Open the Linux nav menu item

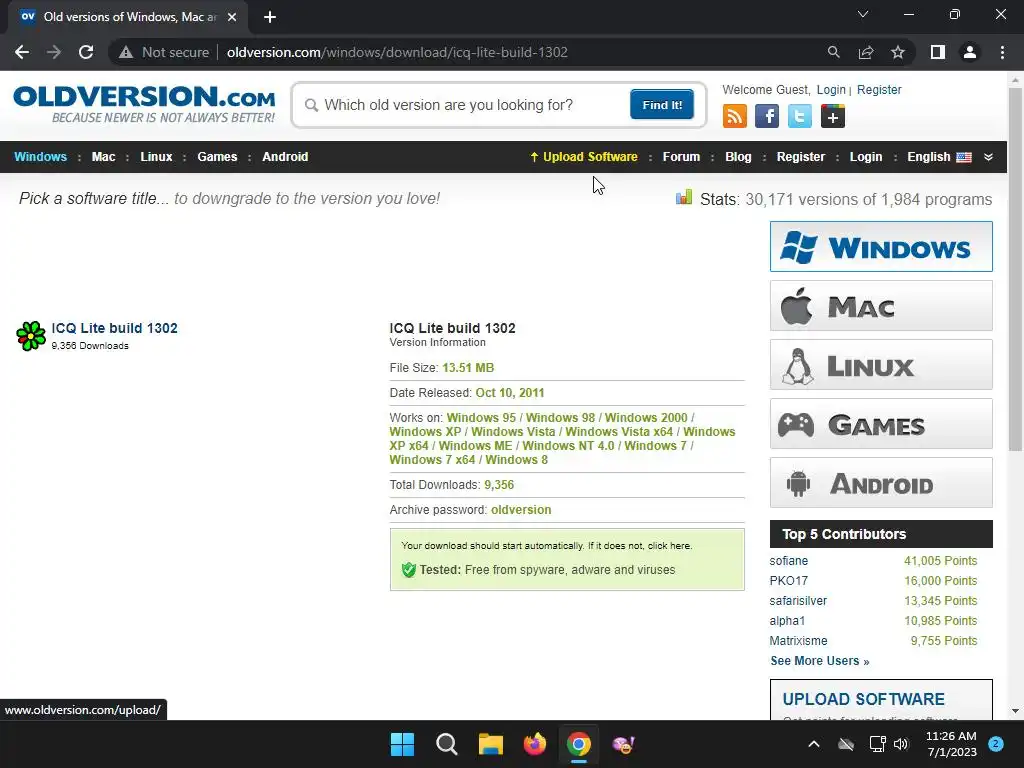[156, 157]
